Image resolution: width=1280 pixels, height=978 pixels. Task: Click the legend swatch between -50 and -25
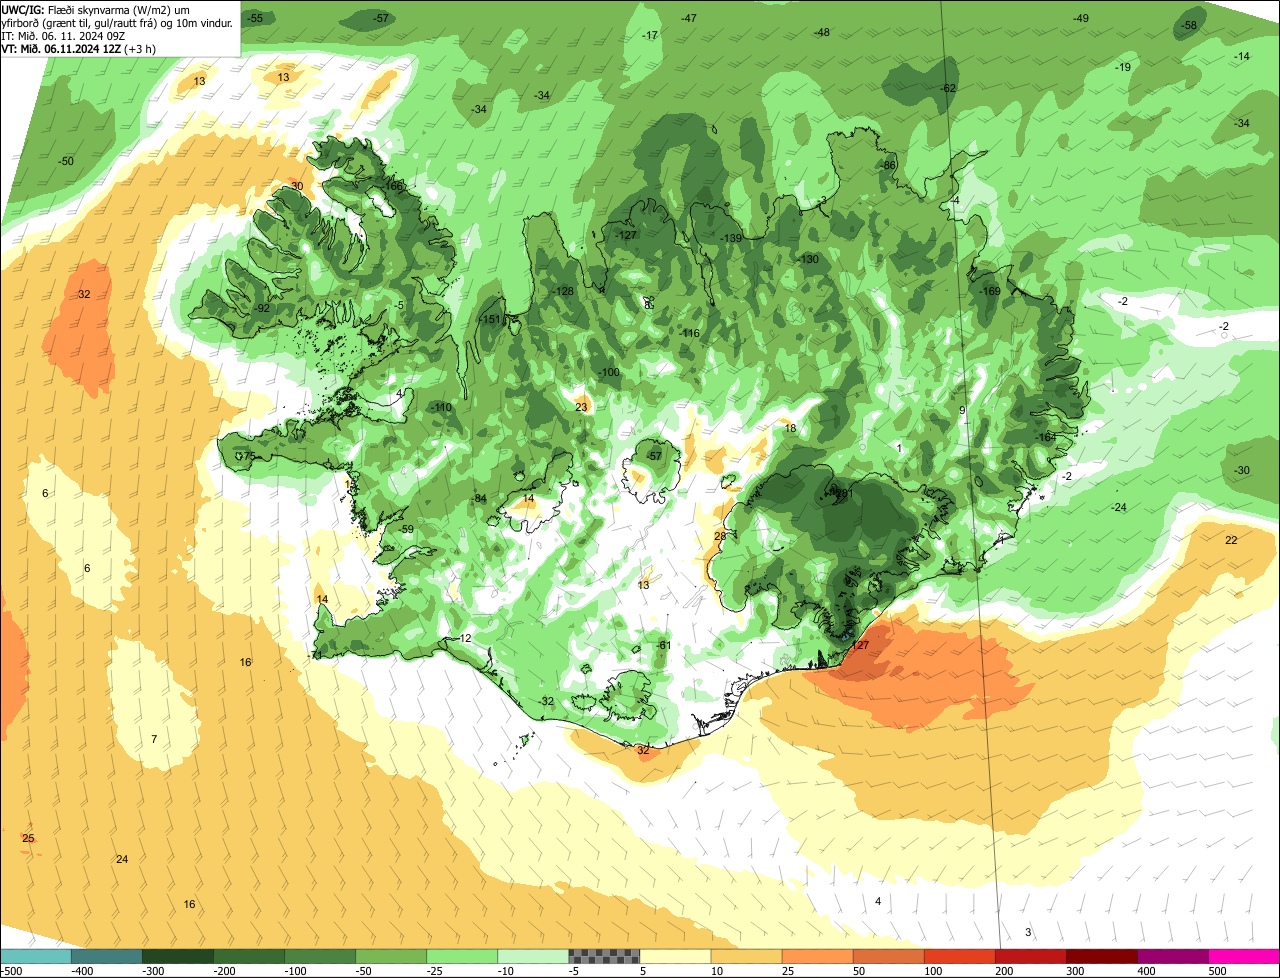tap(391, 956)
